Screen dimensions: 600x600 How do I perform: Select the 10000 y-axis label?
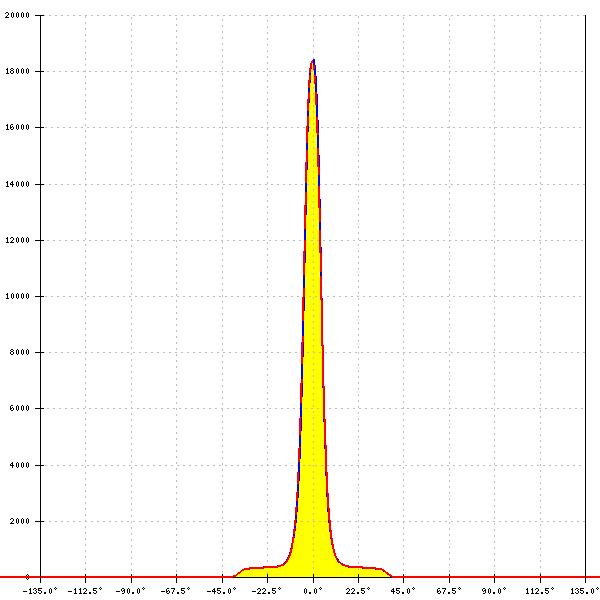point(16,296)
